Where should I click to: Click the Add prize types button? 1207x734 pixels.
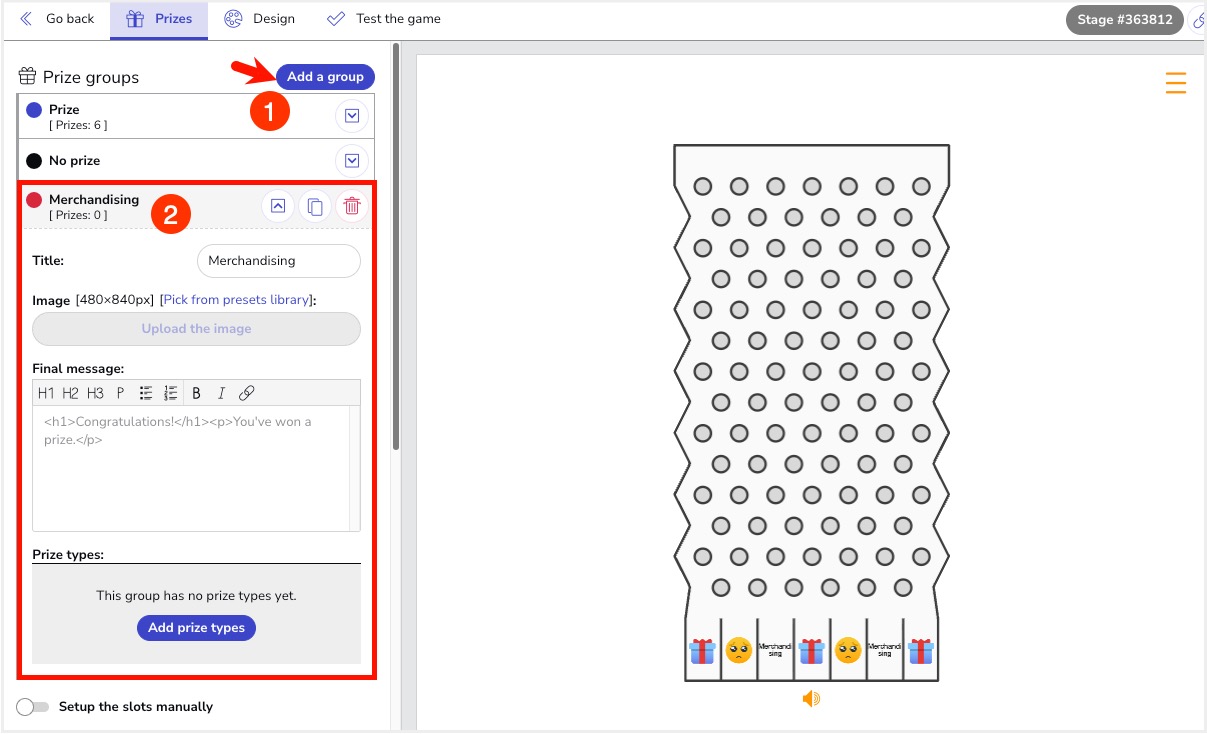[196, 628]
